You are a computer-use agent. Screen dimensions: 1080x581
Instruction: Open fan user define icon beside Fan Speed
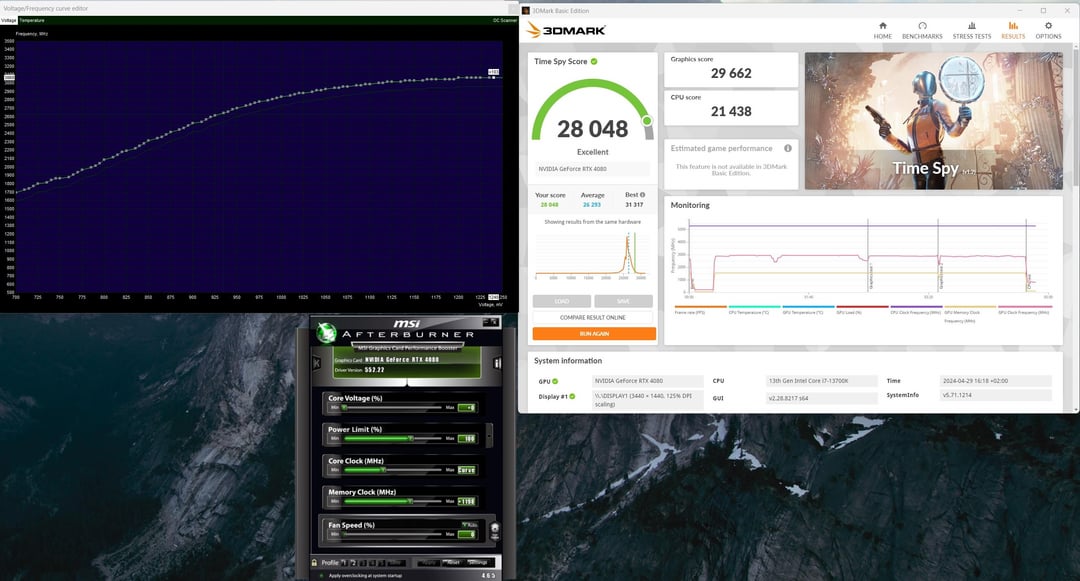[495, 530]
